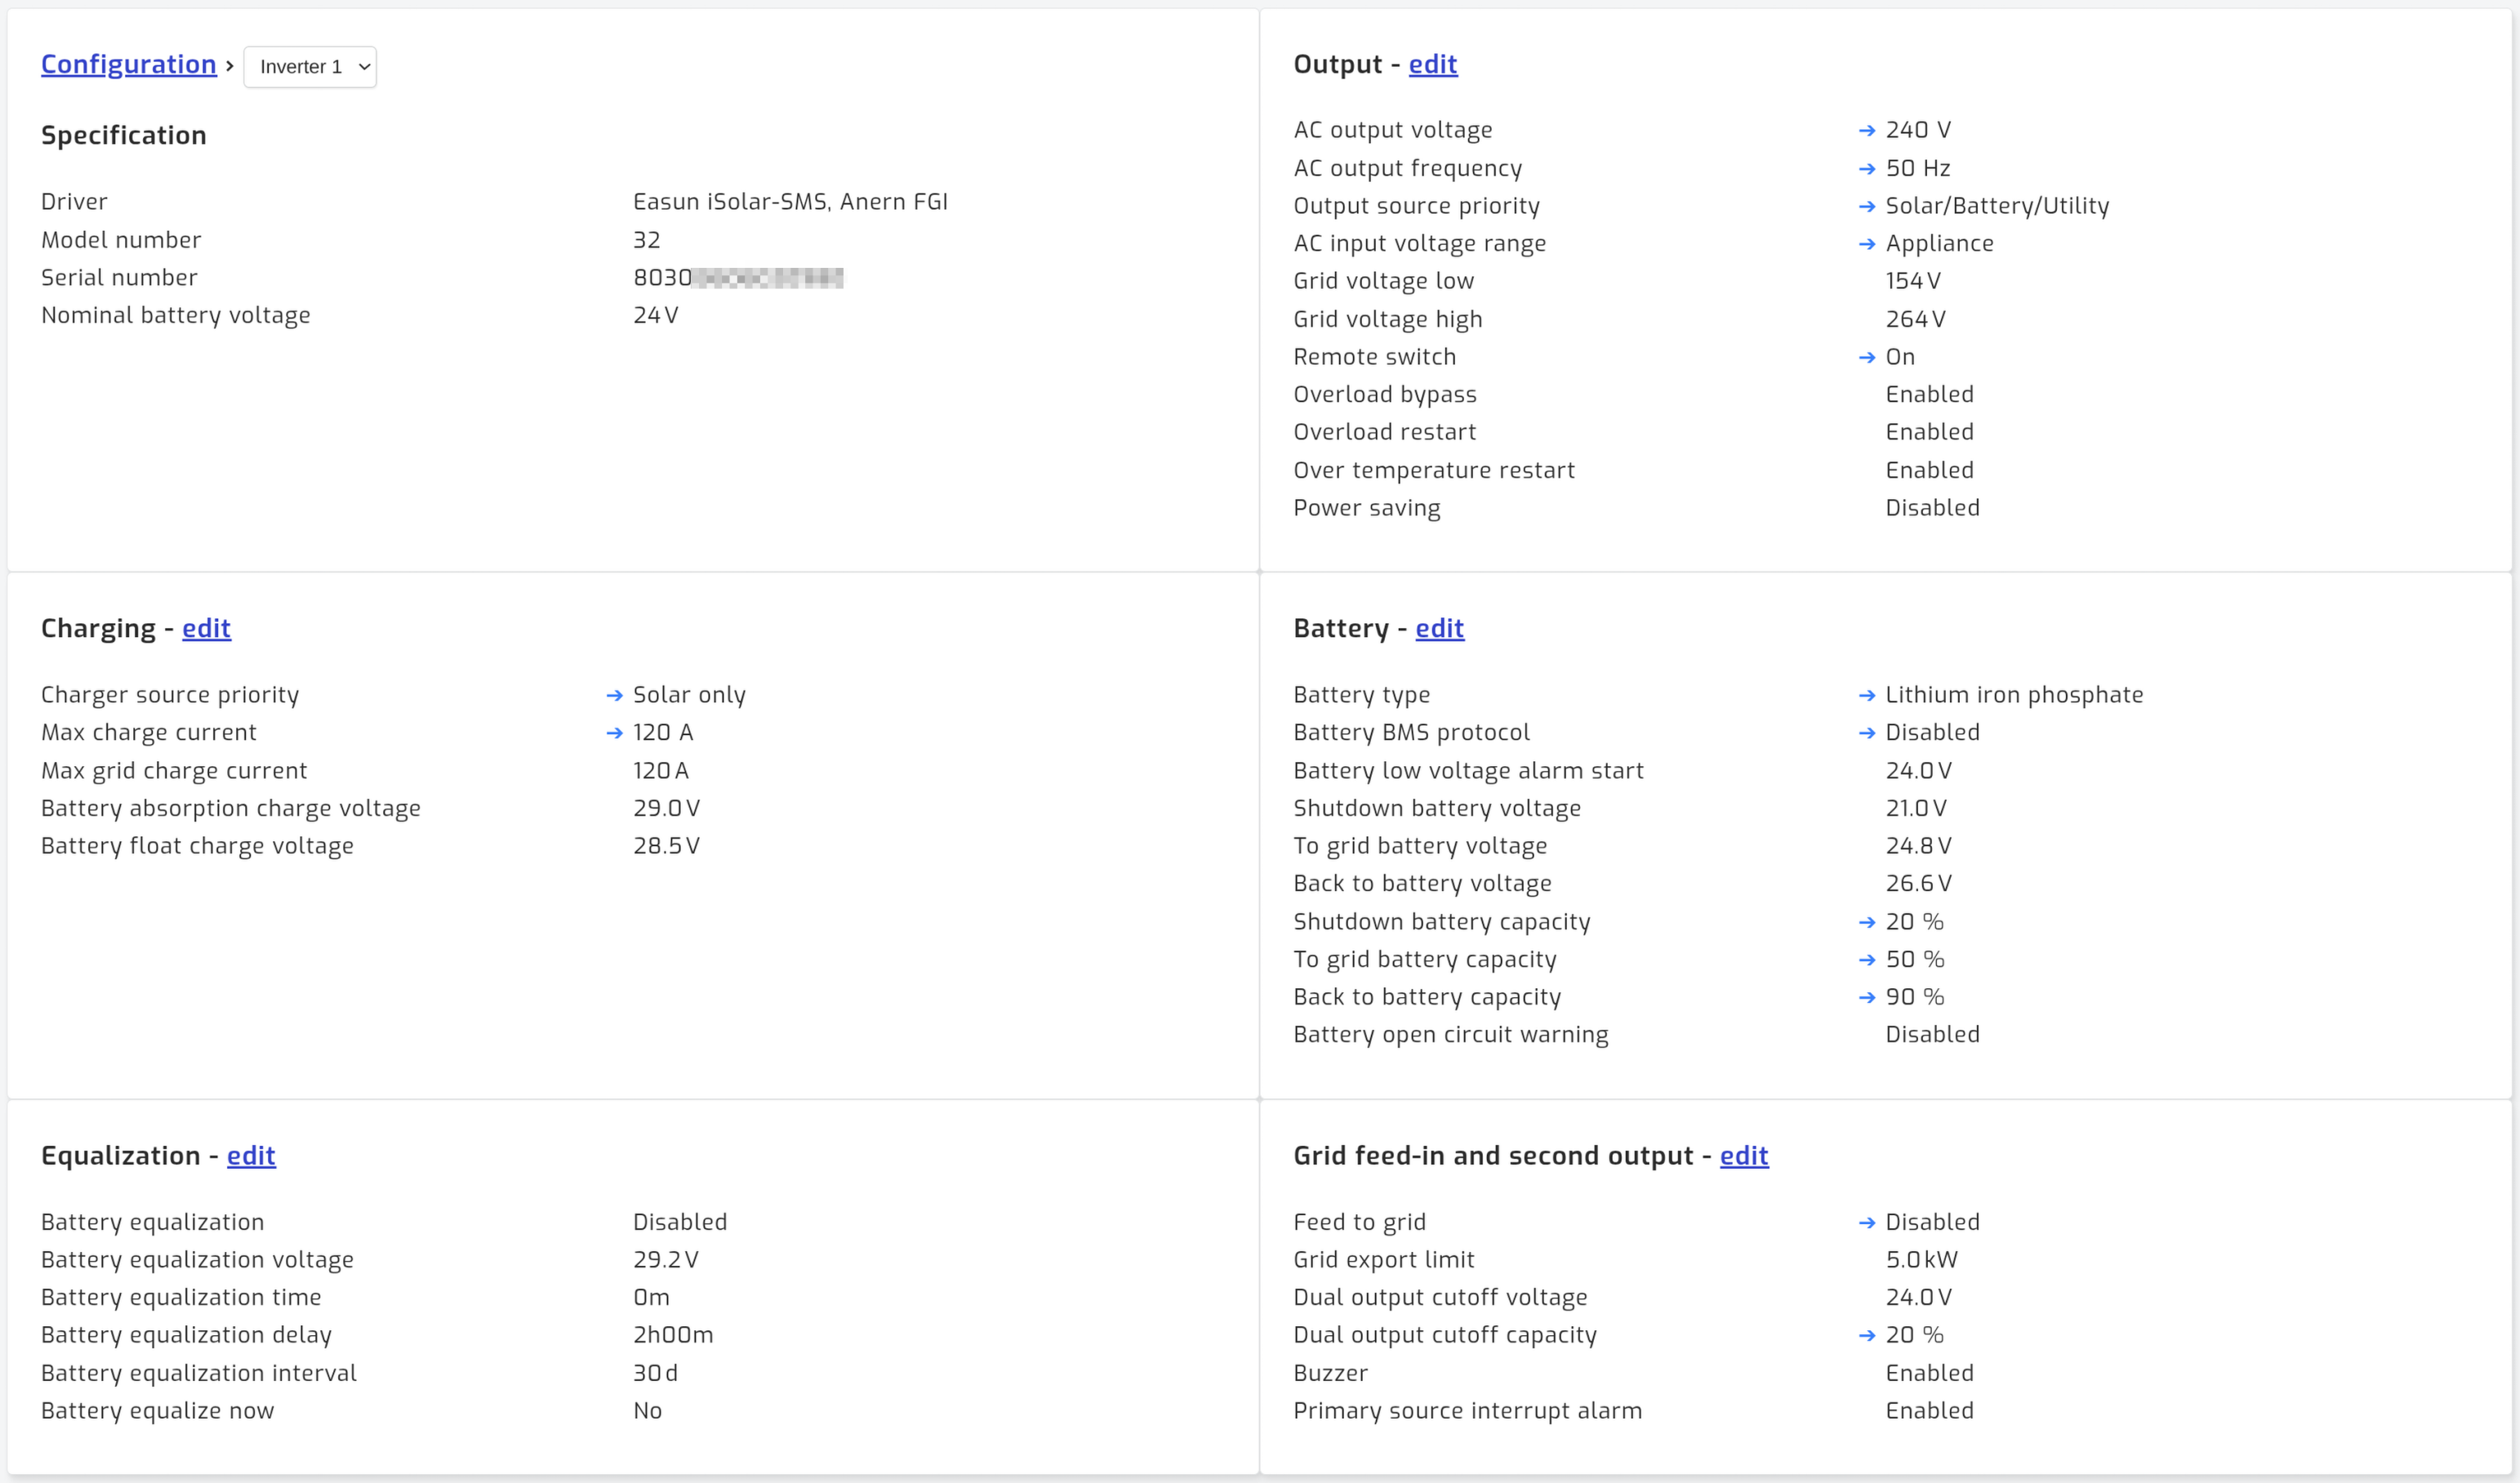Screen dimensions: 2520x1483
Task: Click the arrow icon next to Battery type
Action: click(1866, 696)
